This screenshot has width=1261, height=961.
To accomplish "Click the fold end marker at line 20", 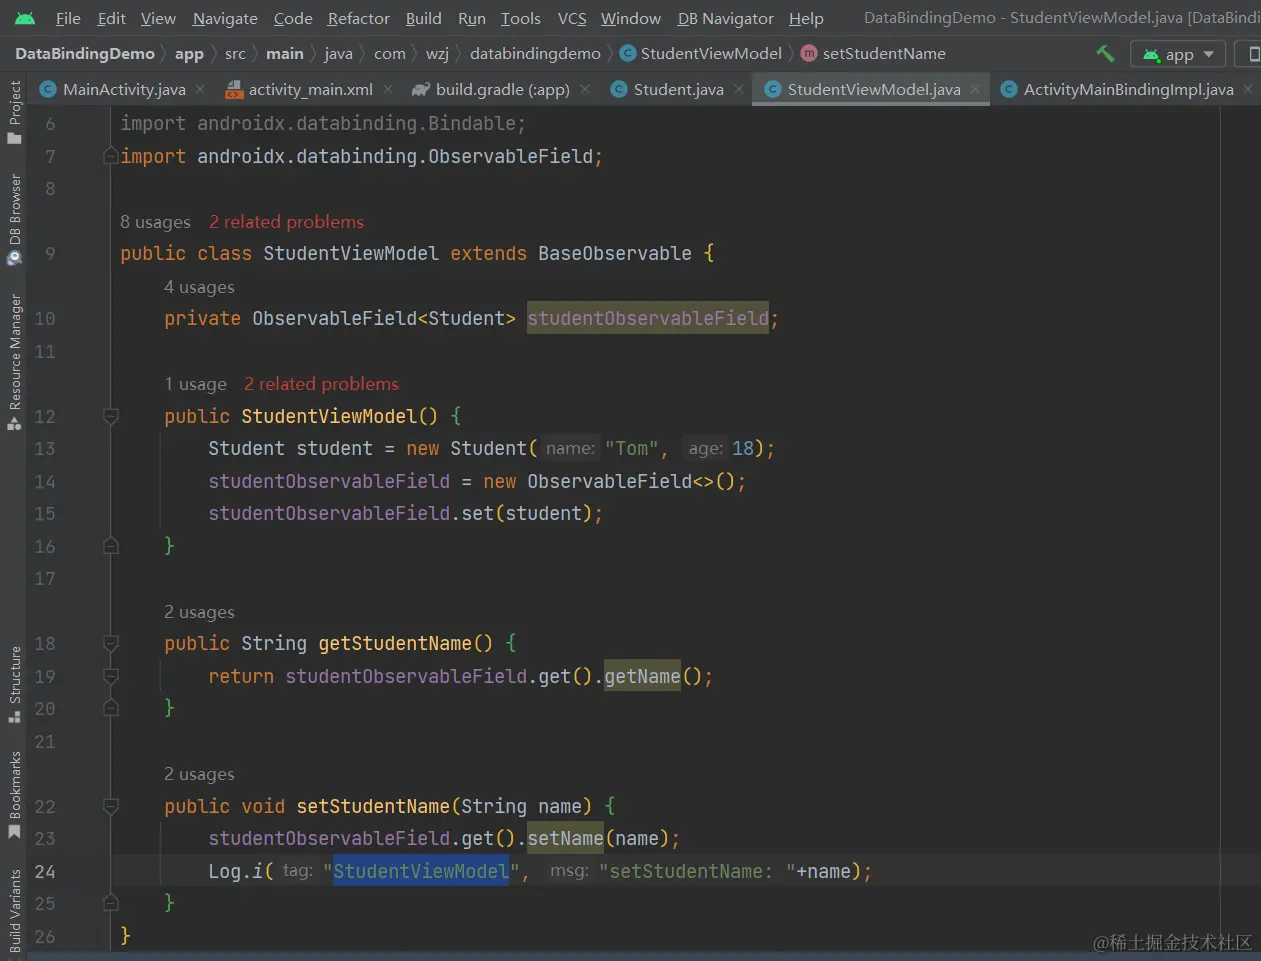I will point(111,708).
